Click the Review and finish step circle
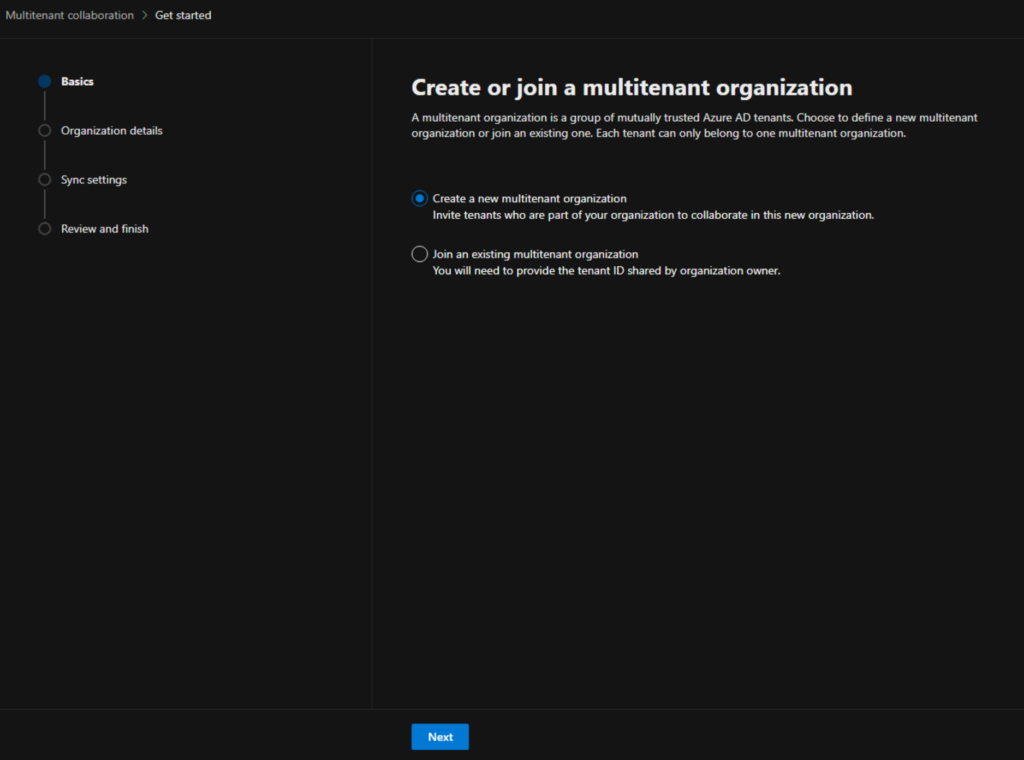1024x760 pixels. point(44,229)
